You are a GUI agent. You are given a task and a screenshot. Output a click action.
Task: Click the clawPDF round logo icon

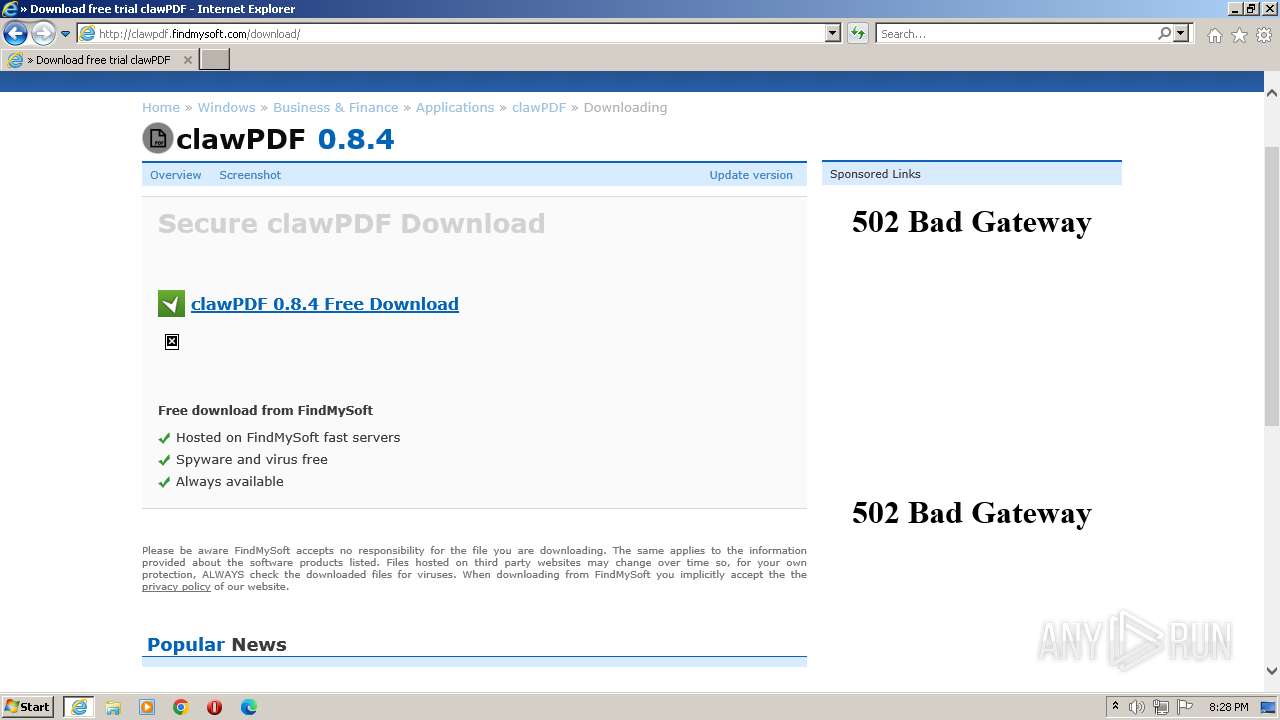[158, 138]
